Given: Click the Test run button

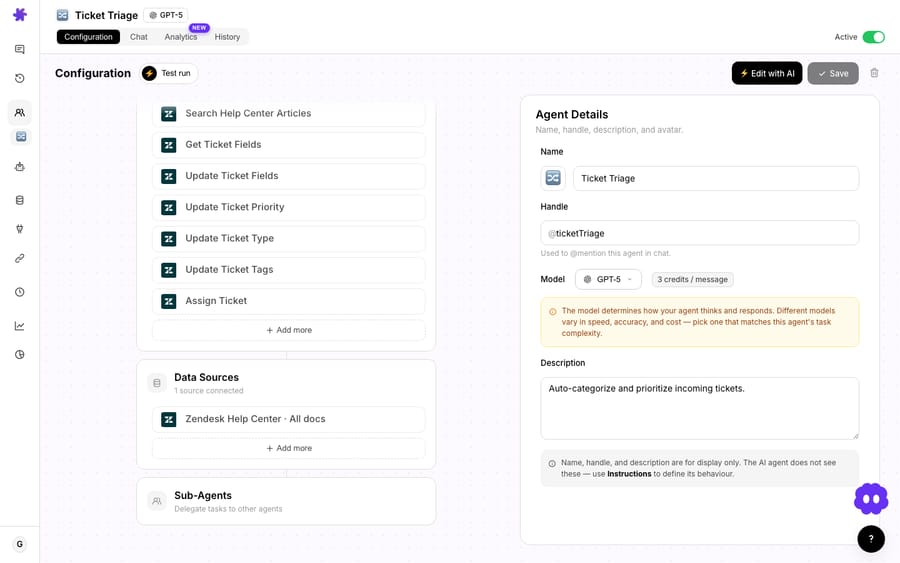Looking at the screenshot, I should (x=169, y=73).
